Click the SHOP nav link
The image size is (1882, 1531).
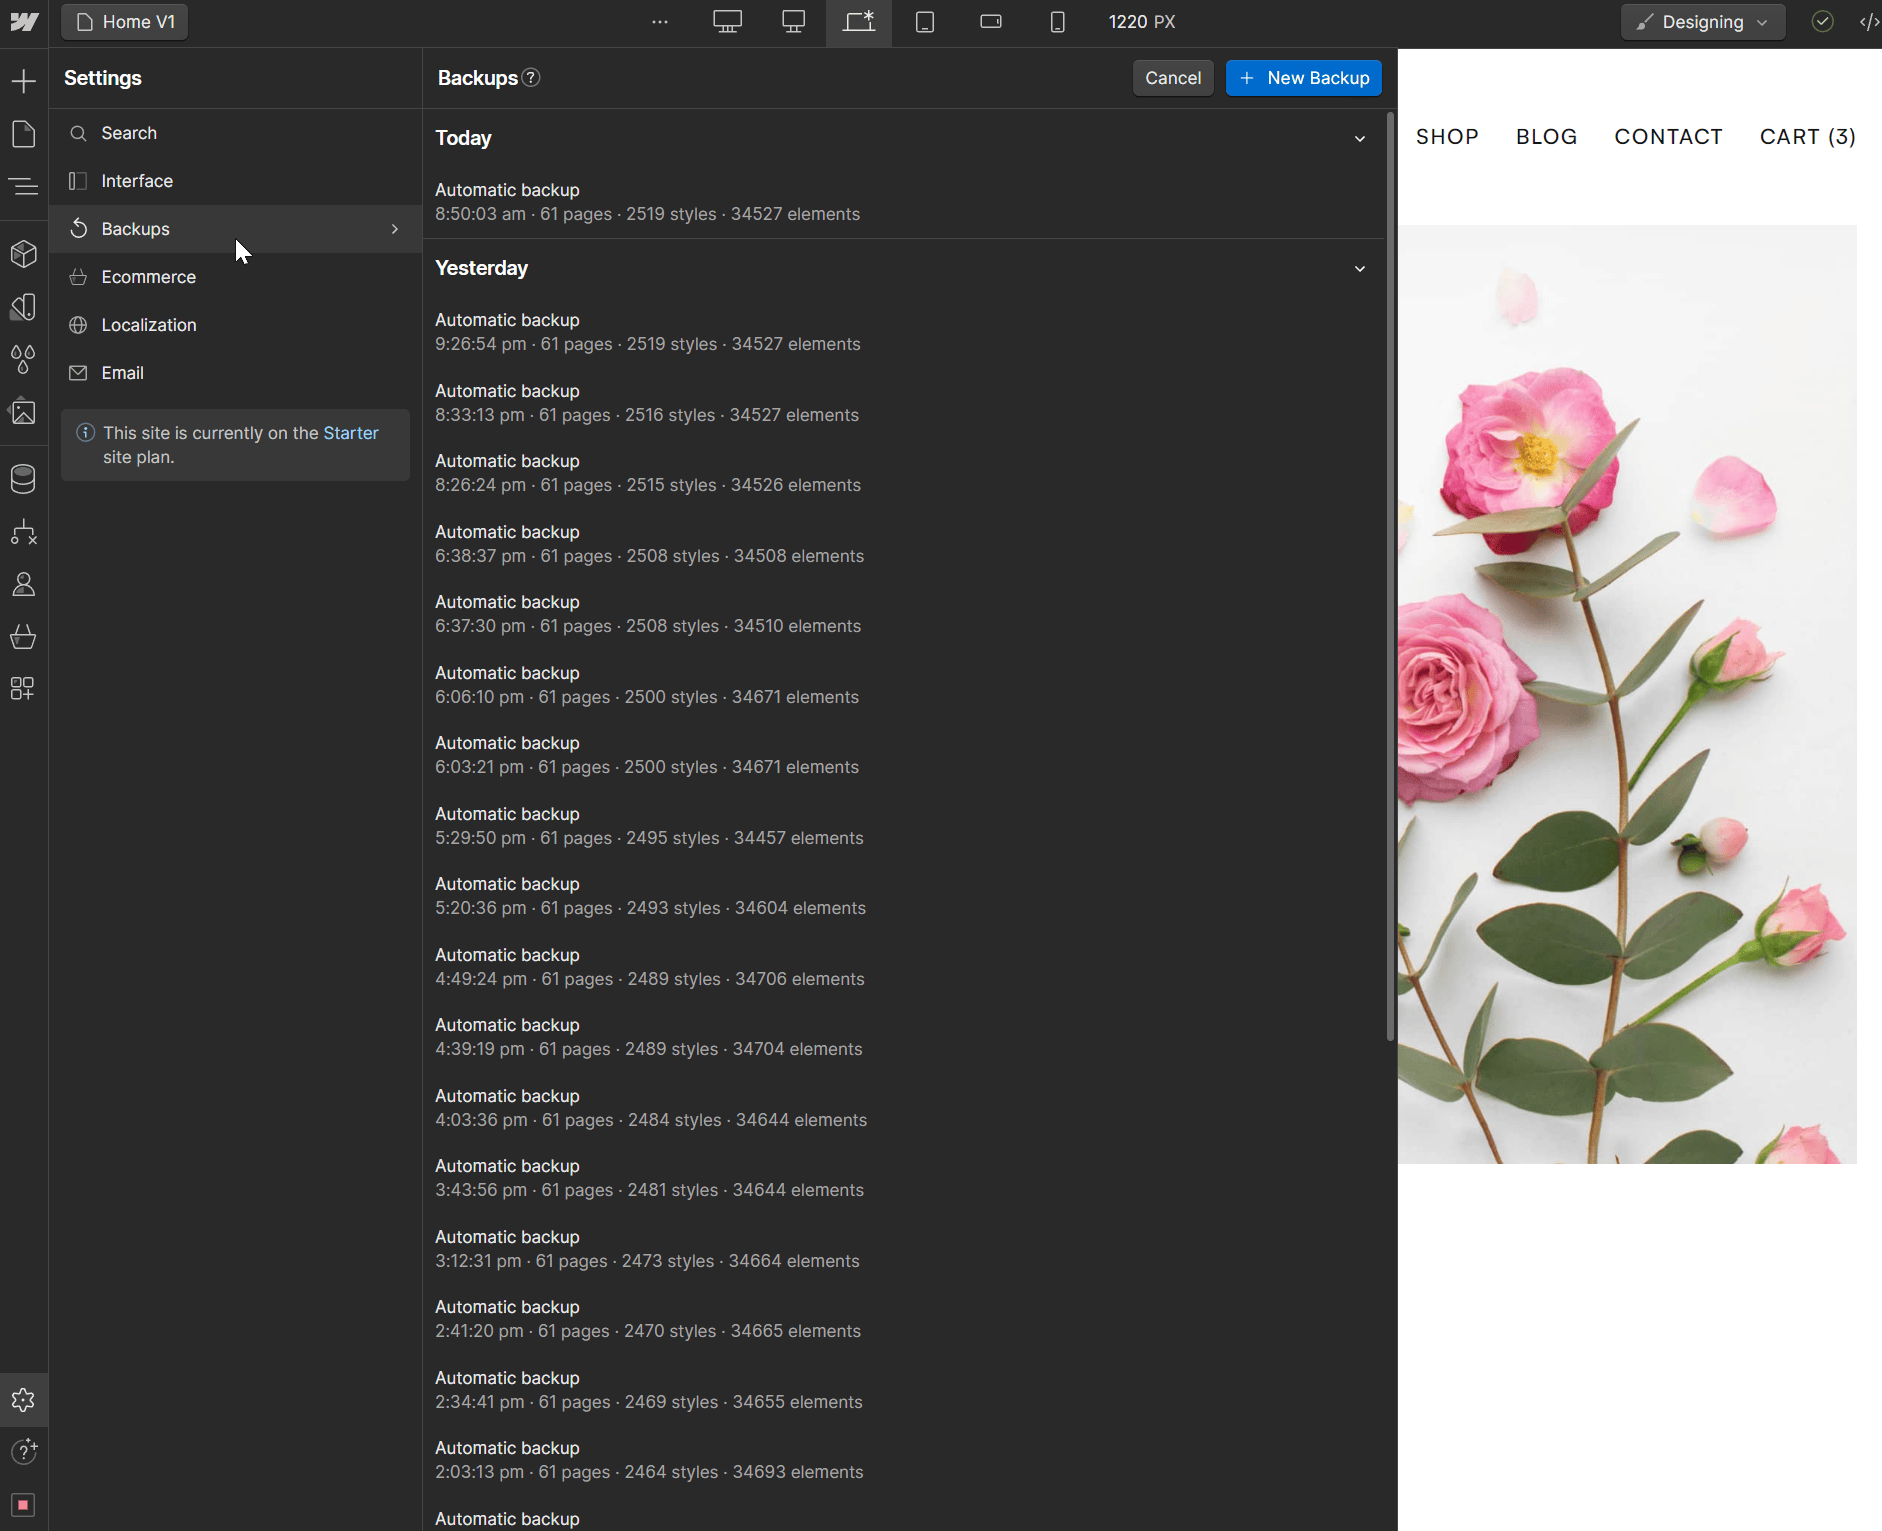pos(1447,137)
